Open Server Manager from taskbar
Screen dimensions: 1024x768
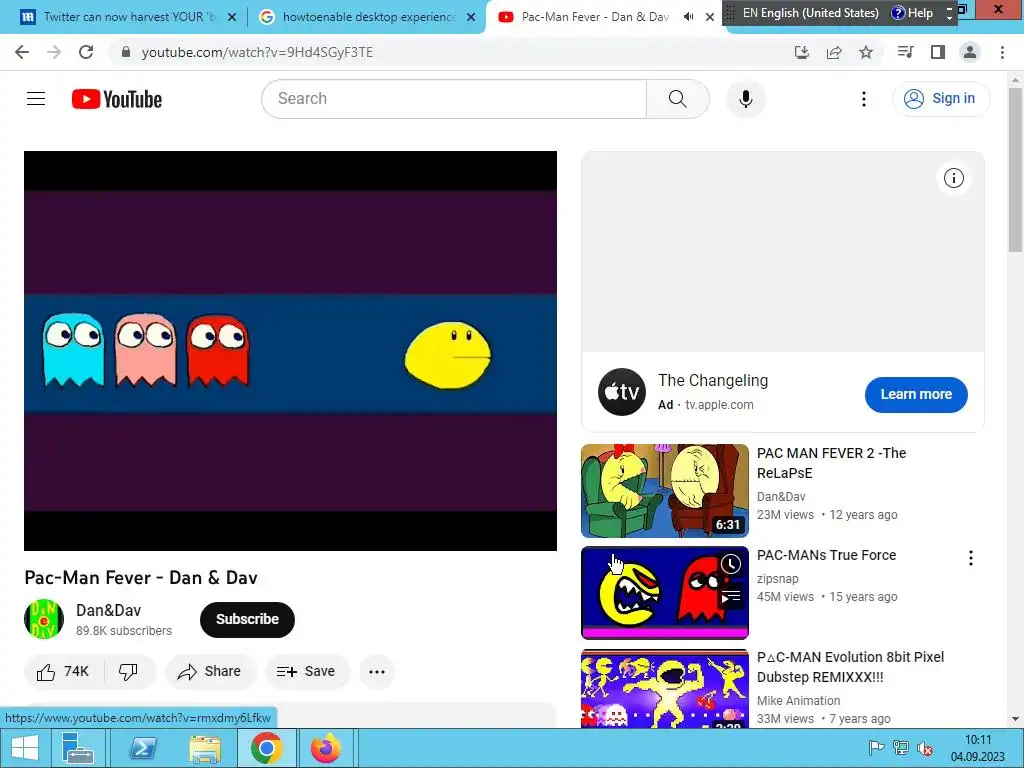(78, 748)
